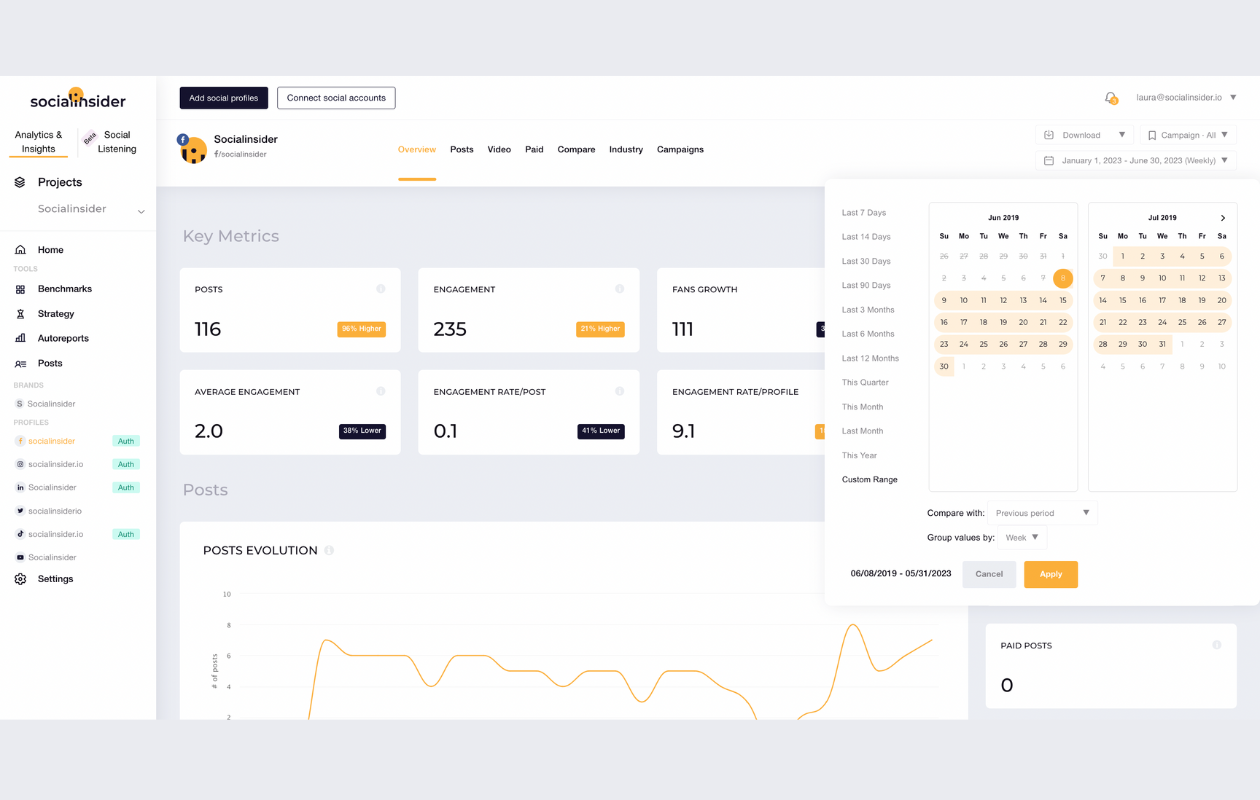
Task: Select Last 30 Days preset
Action: click(x=866, y=261)
